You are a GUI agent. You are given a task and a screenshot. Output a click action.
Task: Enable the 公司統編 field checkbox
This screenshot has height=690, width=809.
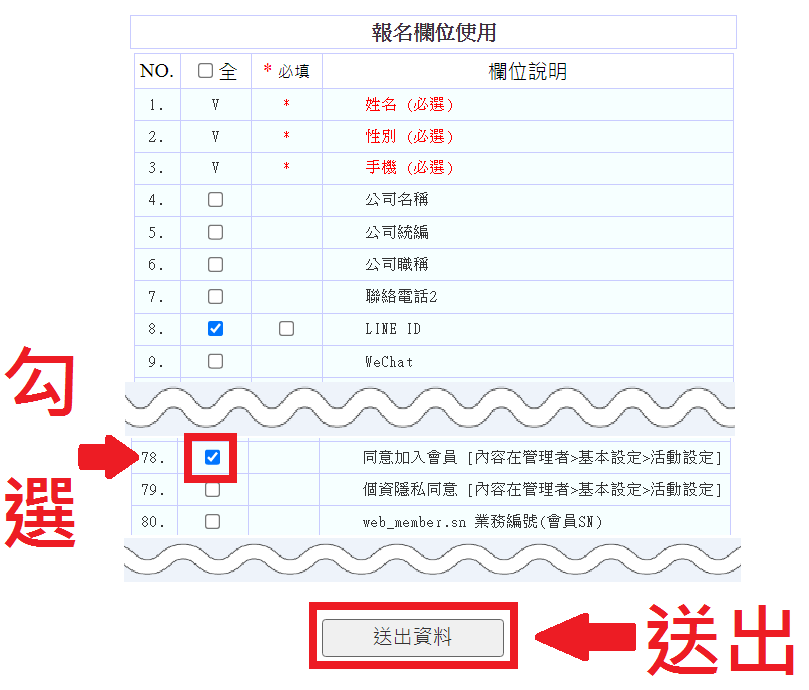click(x=215, y=232)
